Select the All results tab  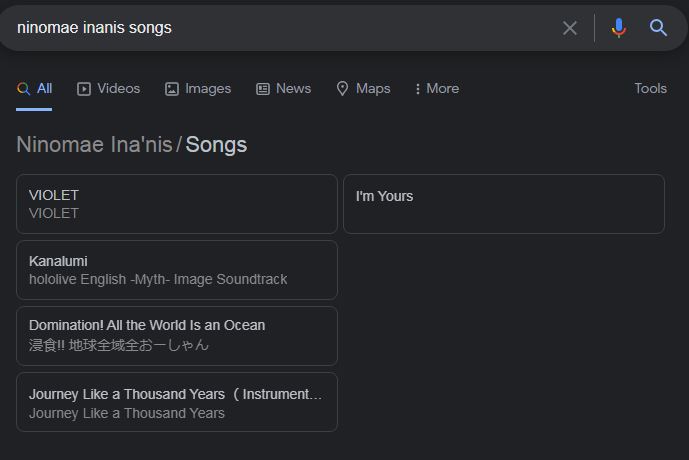point(35,89)
